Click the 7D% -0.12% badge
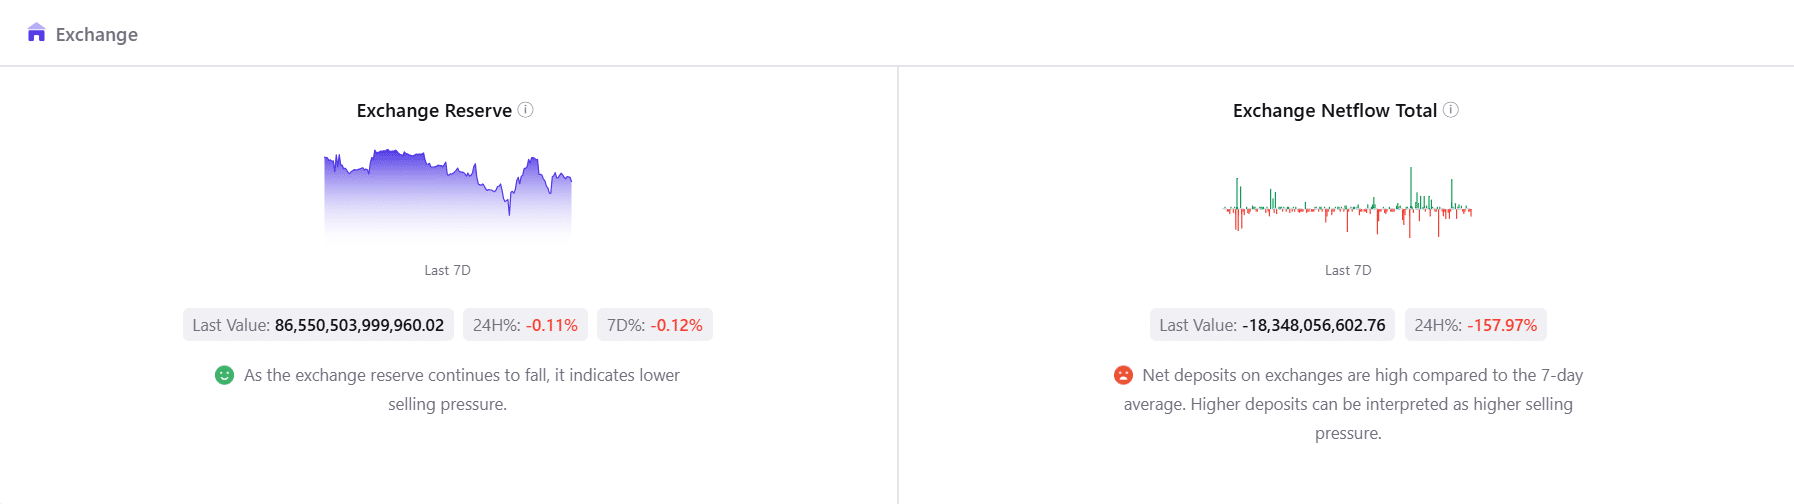The width and height of the screenshot is (1794, 504). (x=654, y=325)
